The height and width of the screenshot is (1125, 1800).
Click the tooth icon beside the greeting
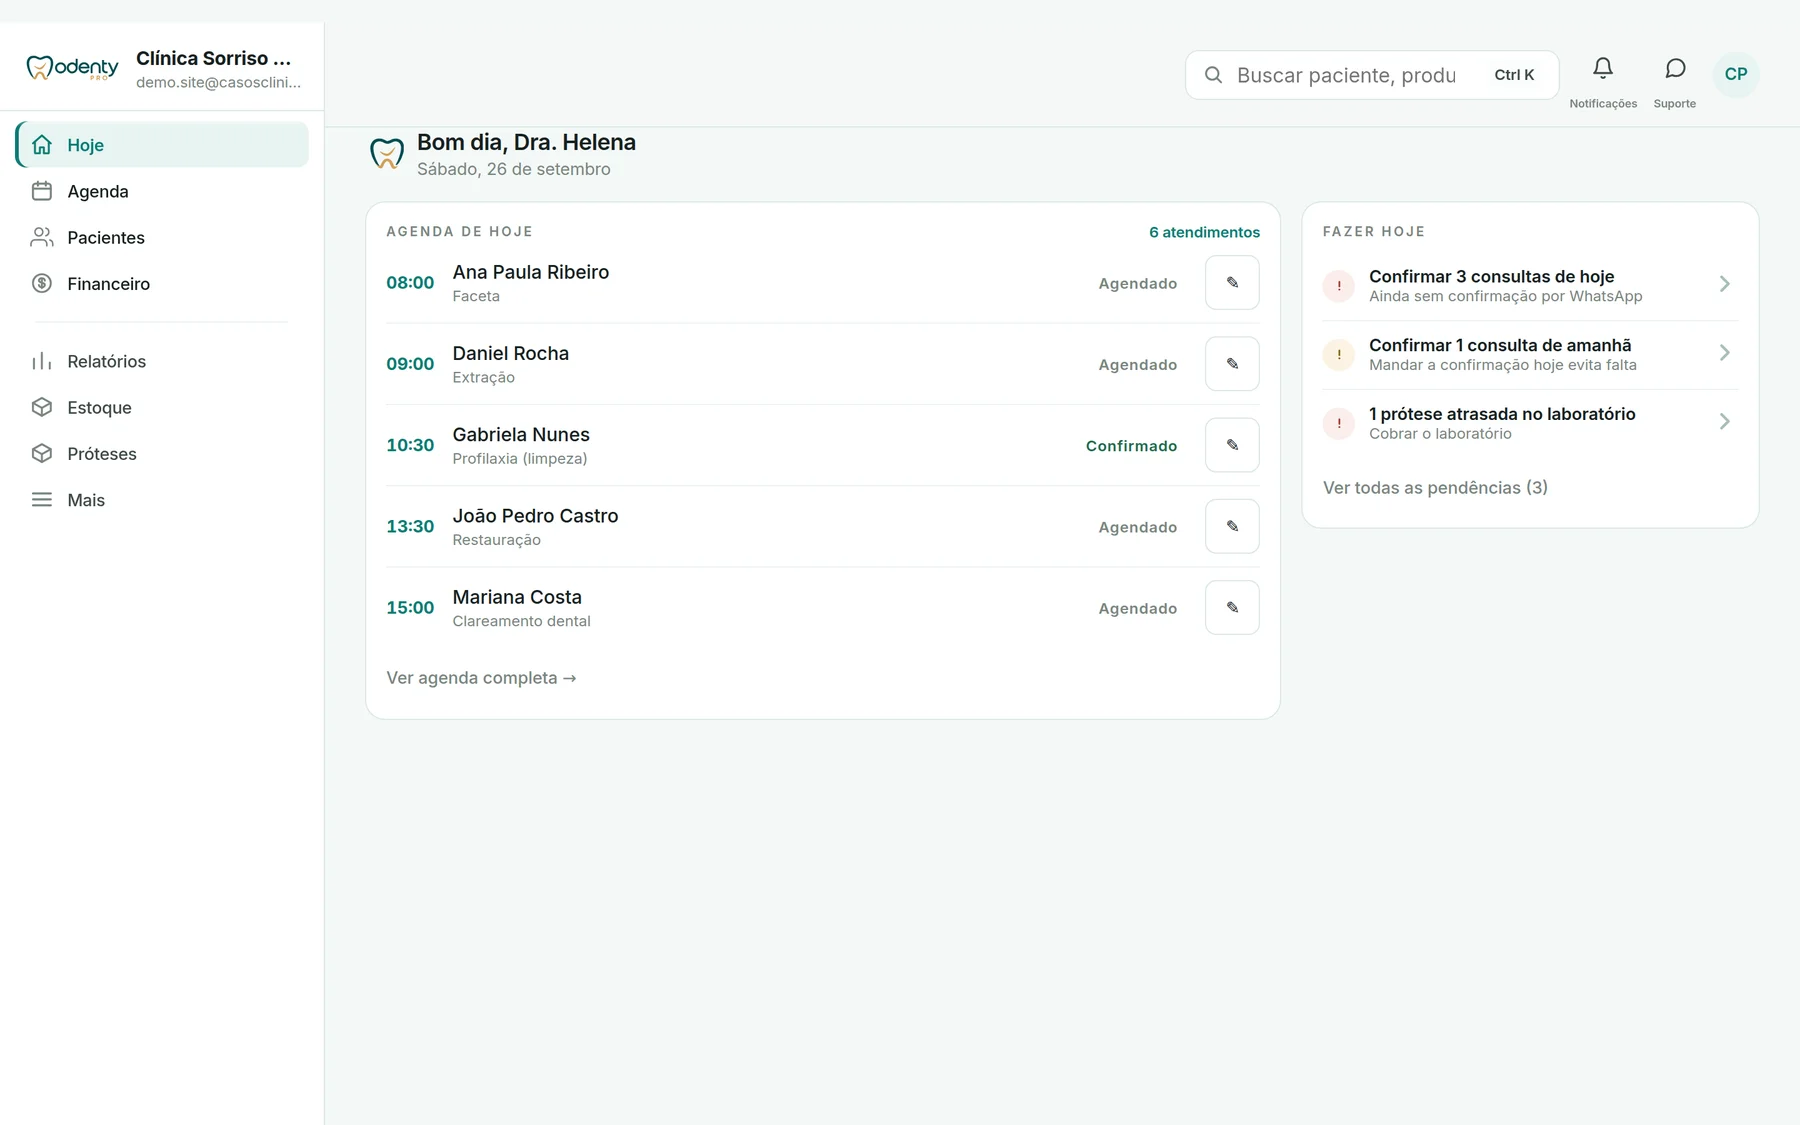[387, 154]
